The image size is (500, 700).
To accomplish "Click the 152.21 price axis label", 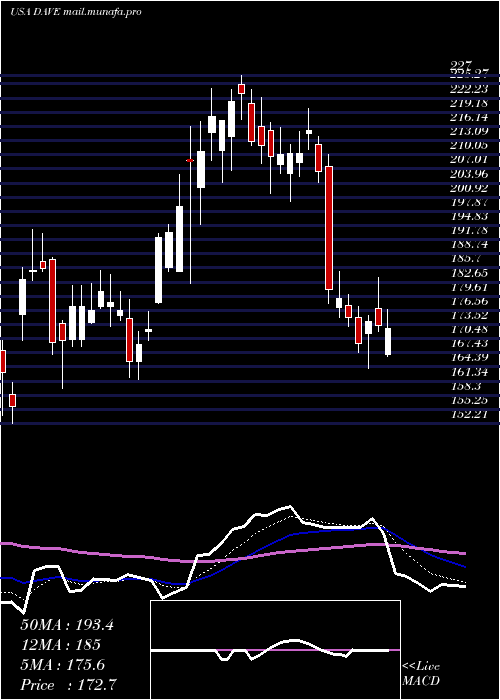I will click(468, 414).
